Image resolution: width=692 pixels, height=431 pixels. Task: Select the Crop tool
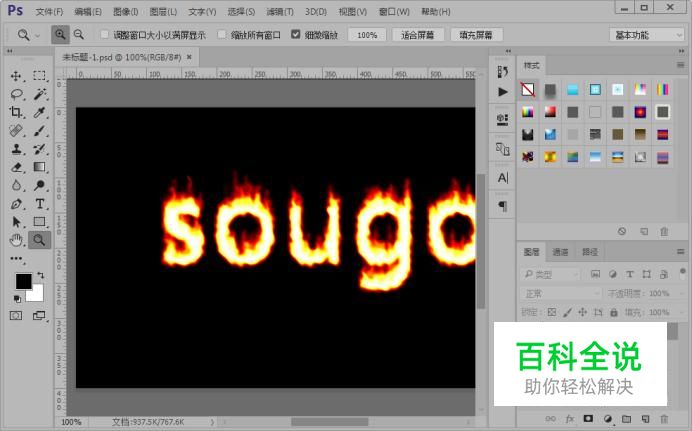16,112
